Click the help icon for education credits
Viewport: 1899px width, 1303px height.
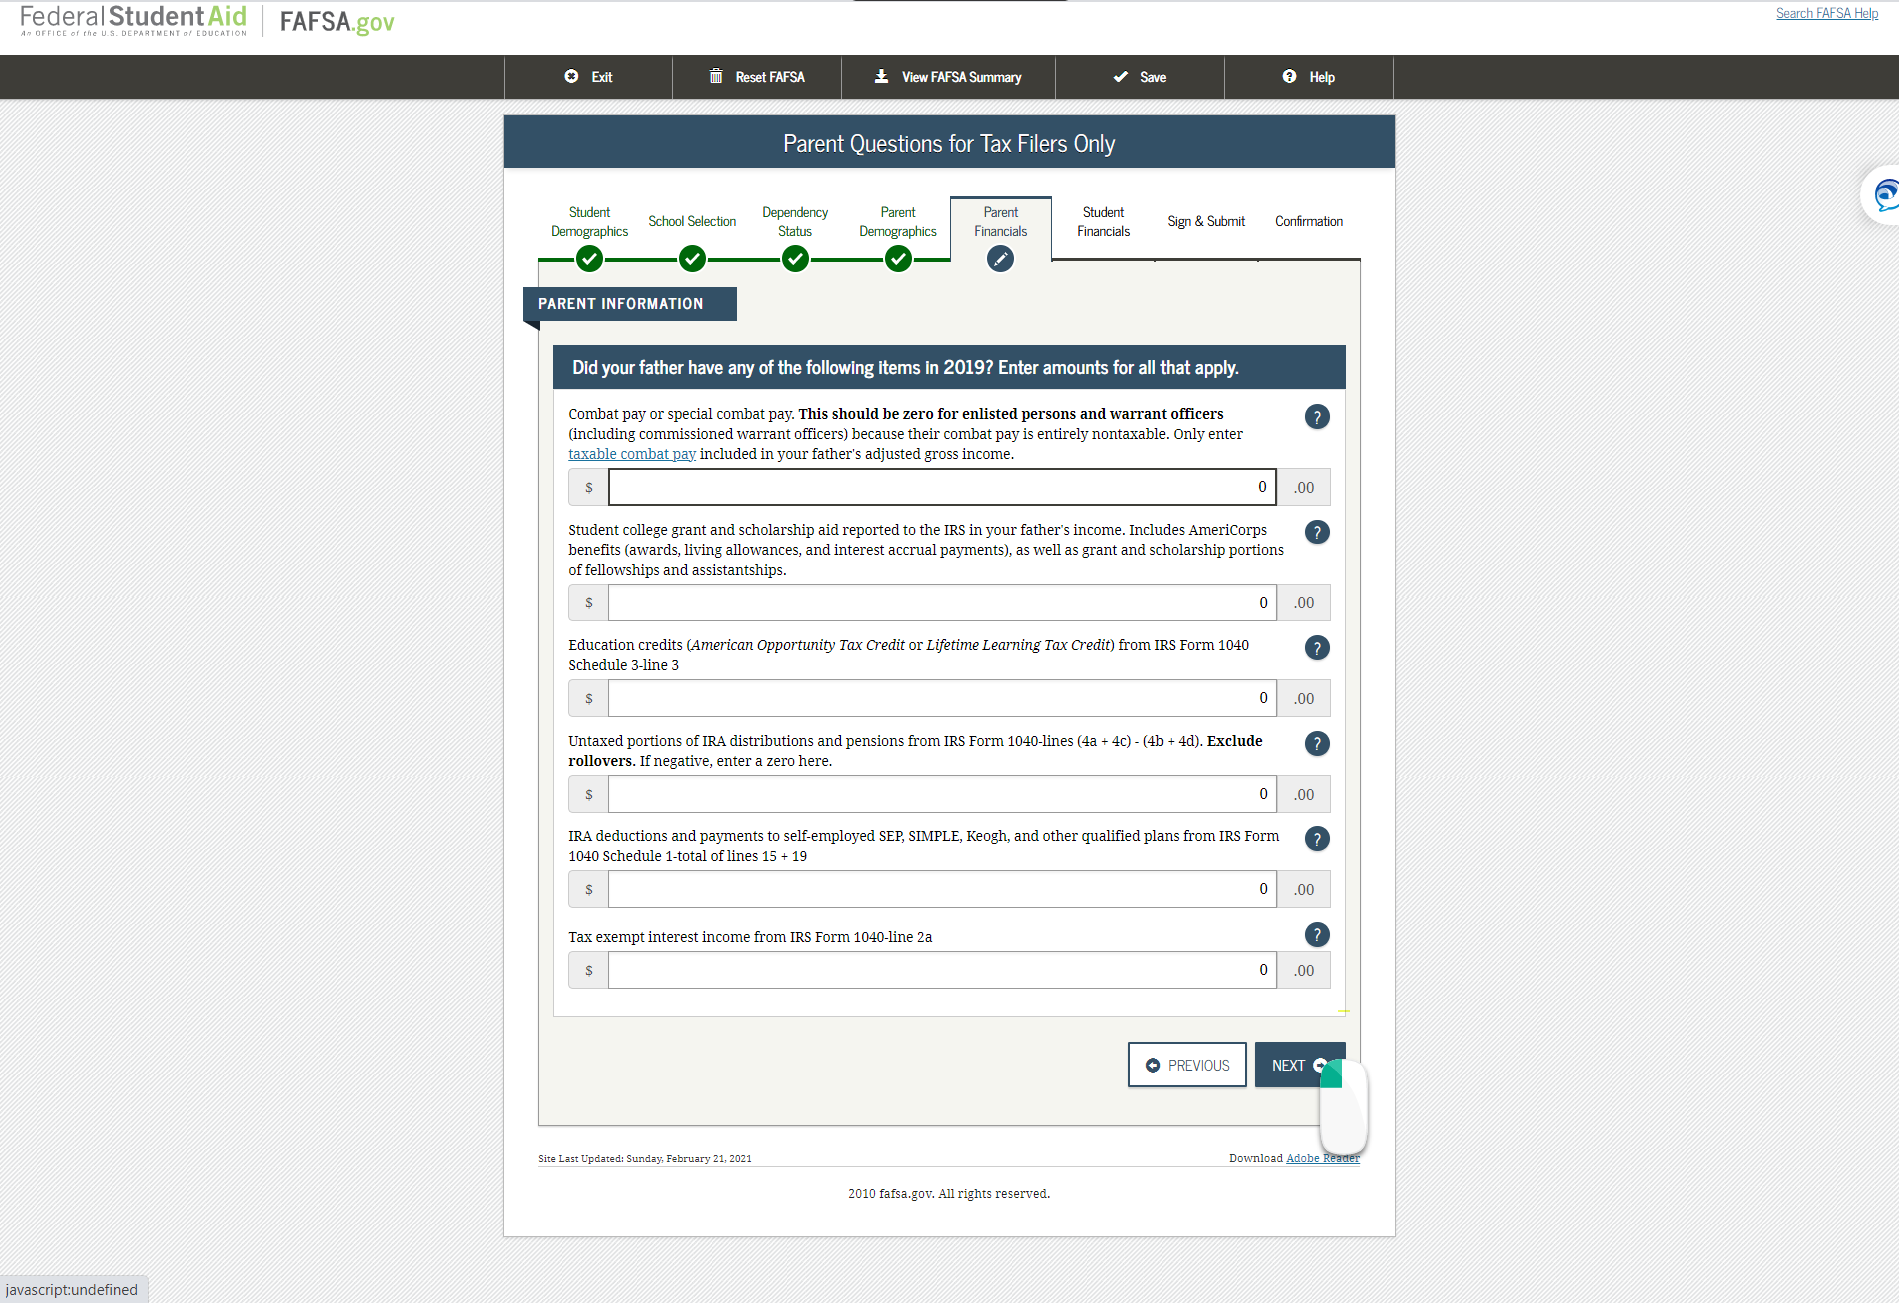point(1317,648)
